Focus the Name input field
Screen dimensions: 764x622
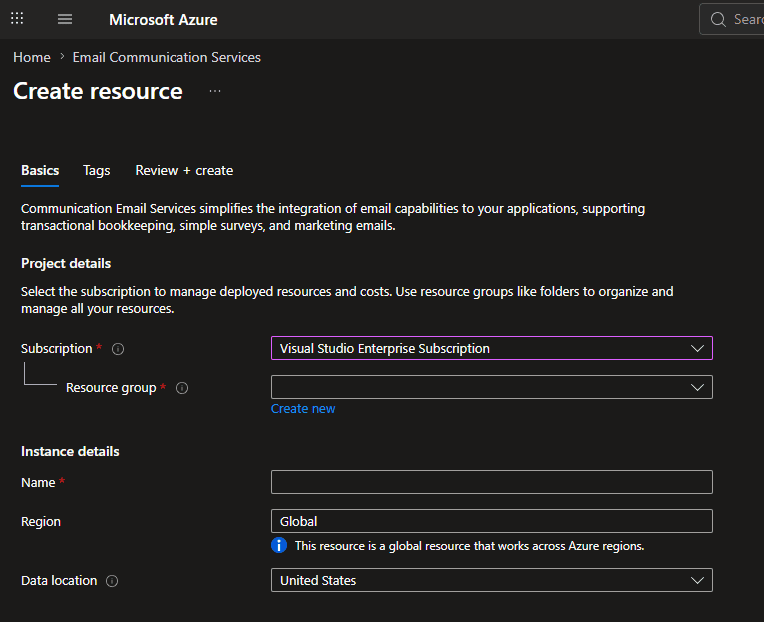(492, 482)
